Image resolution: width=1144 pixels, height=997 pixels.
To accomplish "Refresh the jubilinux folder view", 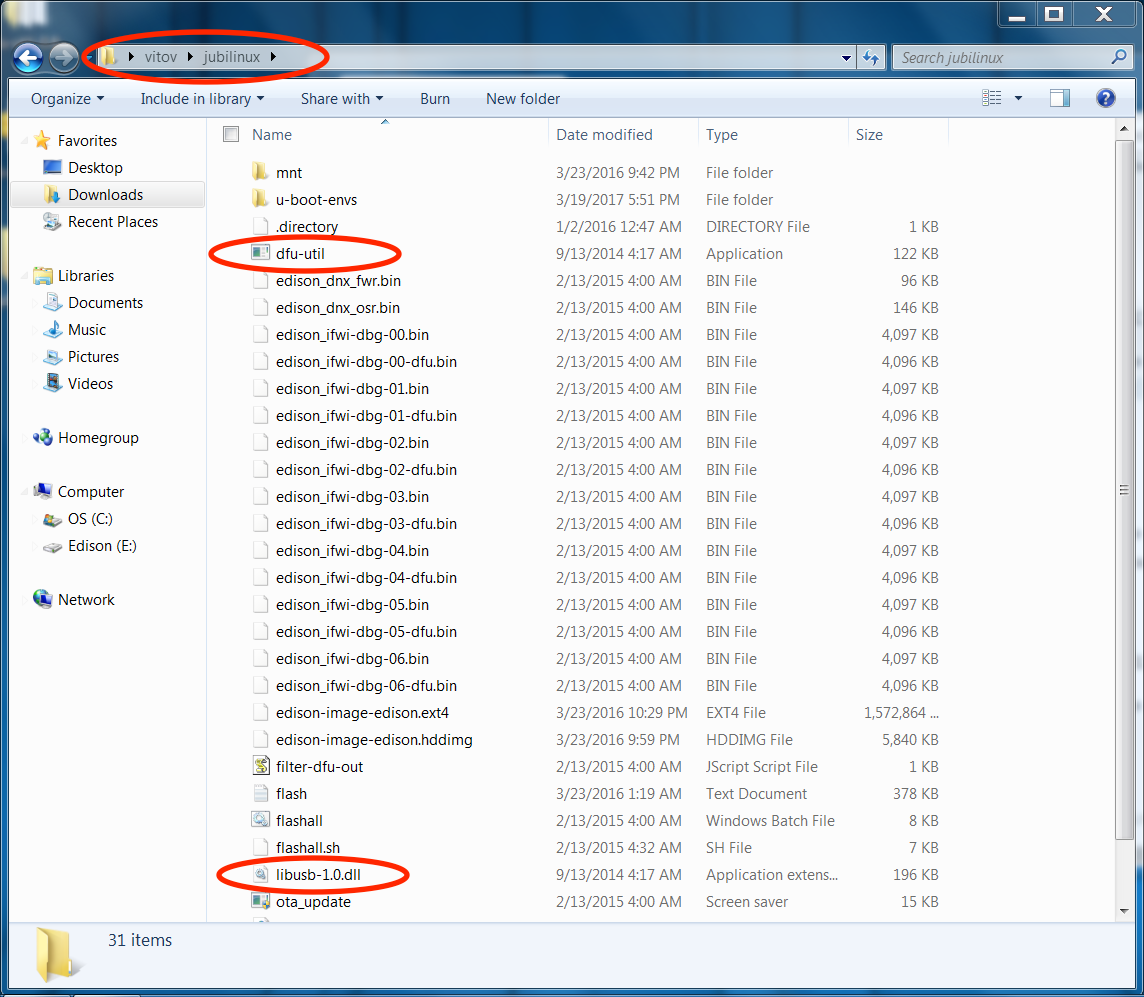I will 871,58.
